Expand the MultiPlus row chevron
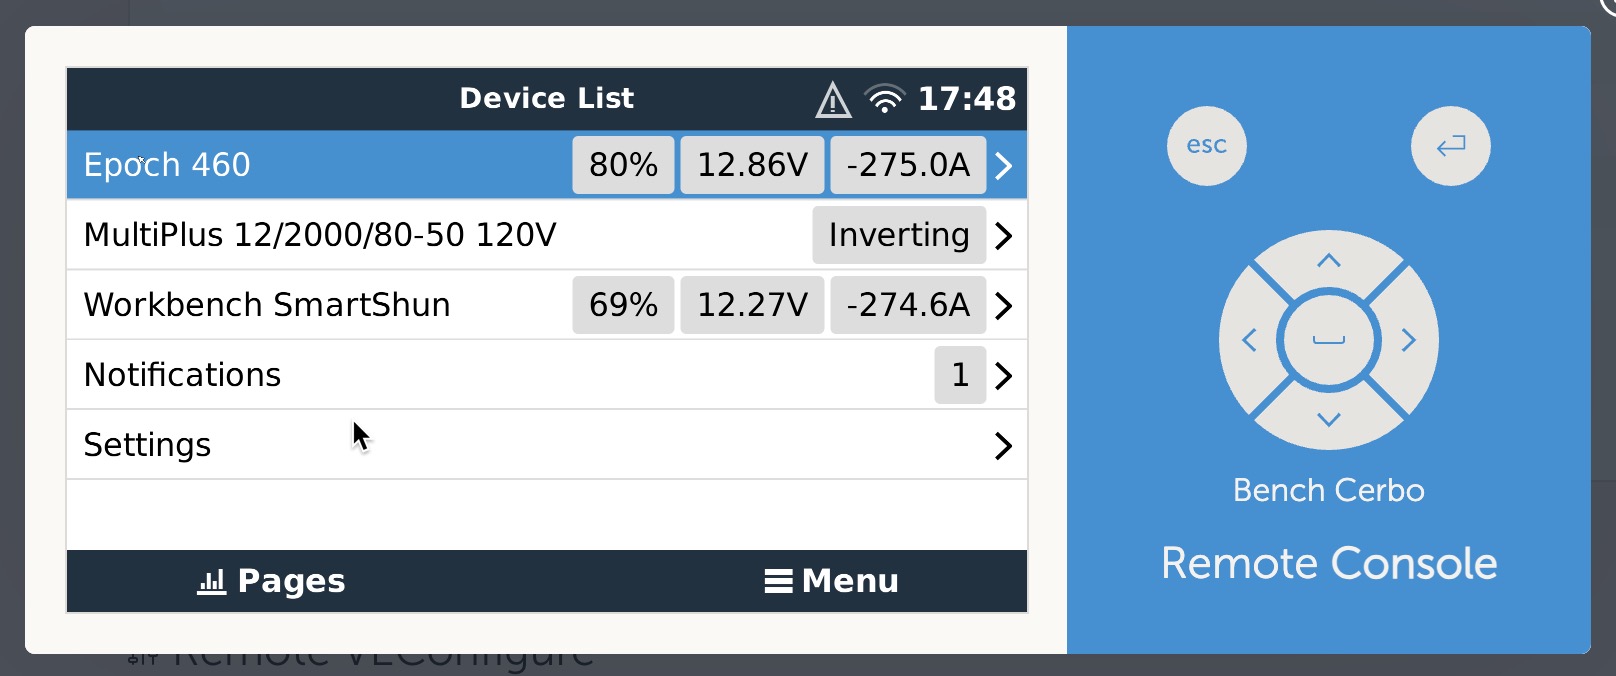 tap(1004, 235)
